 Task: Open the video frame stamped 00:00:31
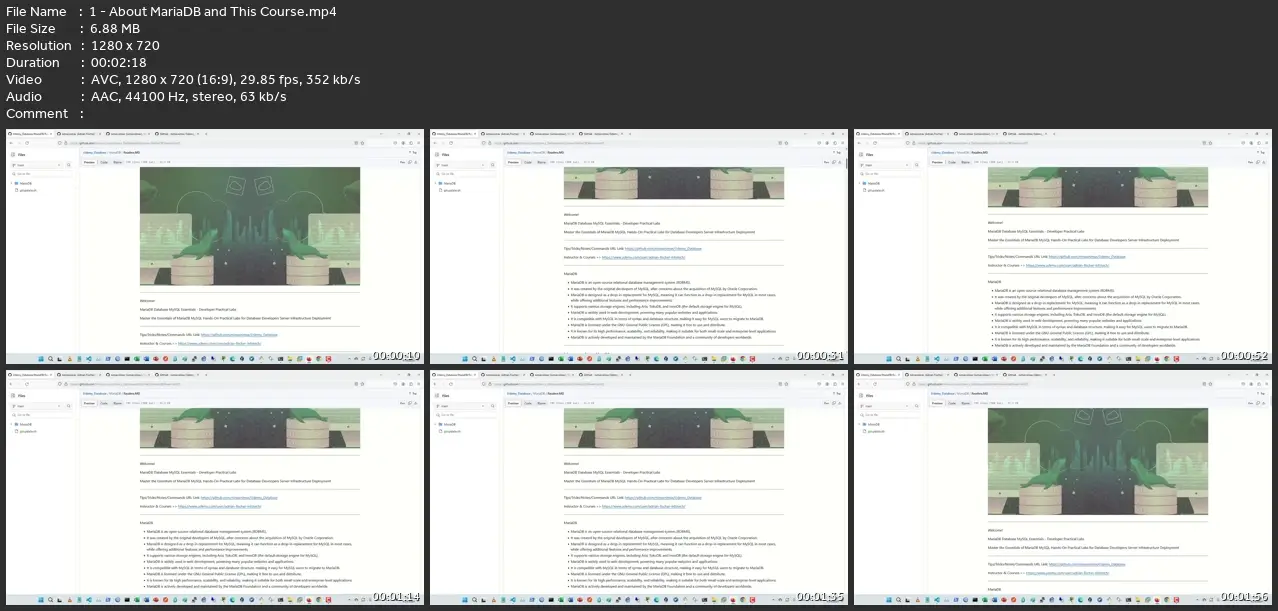(x=639, y=247)
